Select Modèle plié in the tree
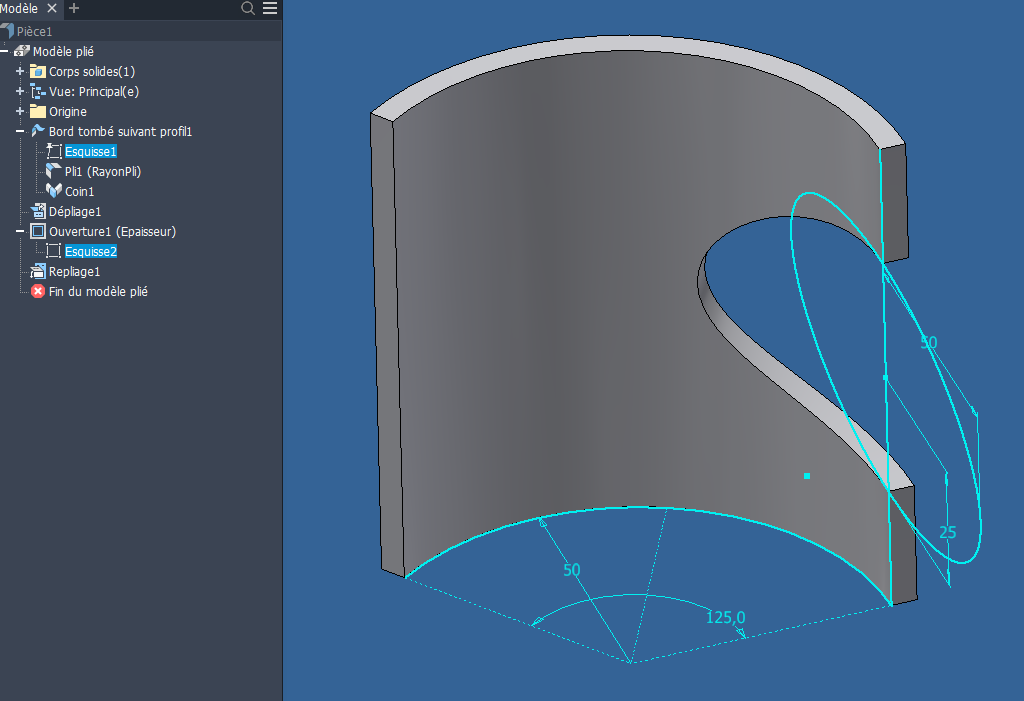This screenshot has height=701, width=1024. tap(63, 51)
